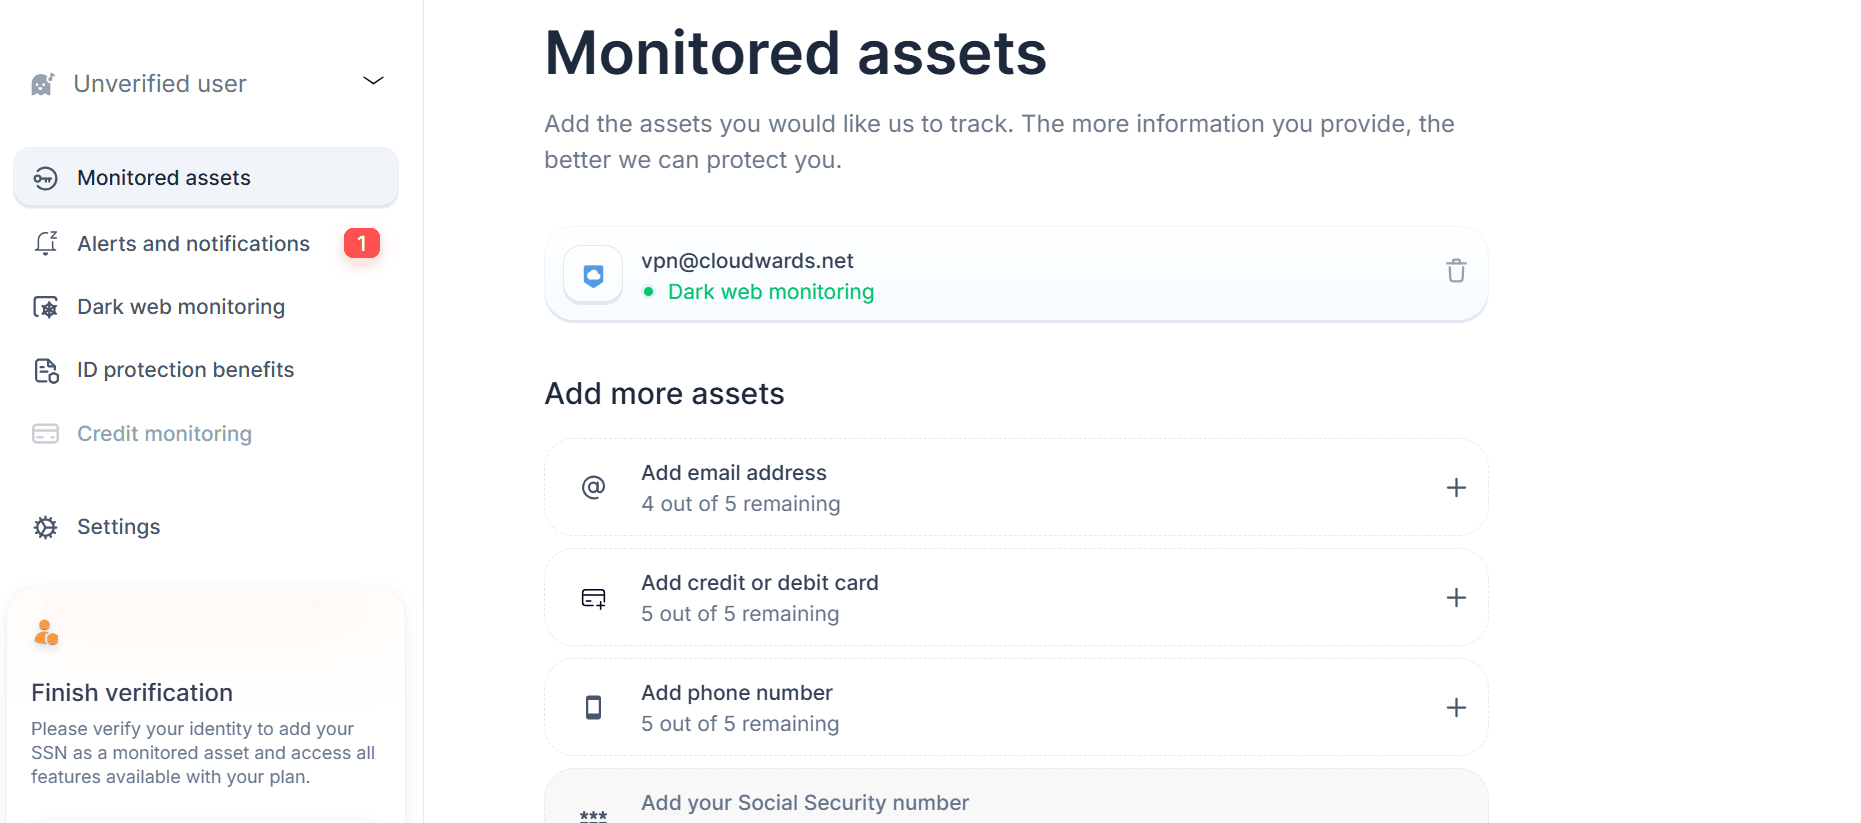Open Monitored assets in sidebar

(x=164, y=178)
